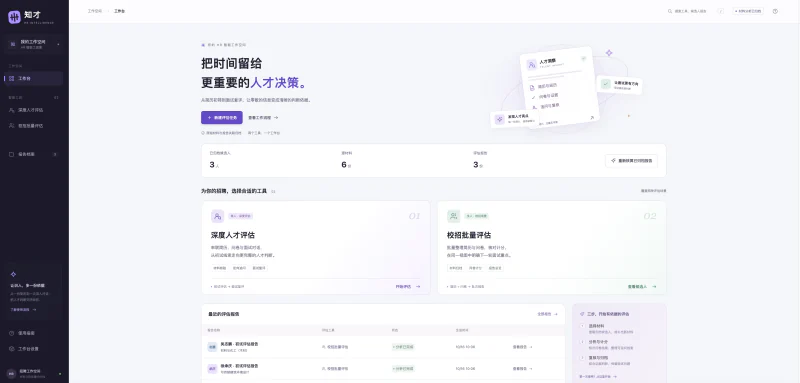800x383 pixels.
Task: Open the help question-mark icon top right
Action: coord(775,11)
